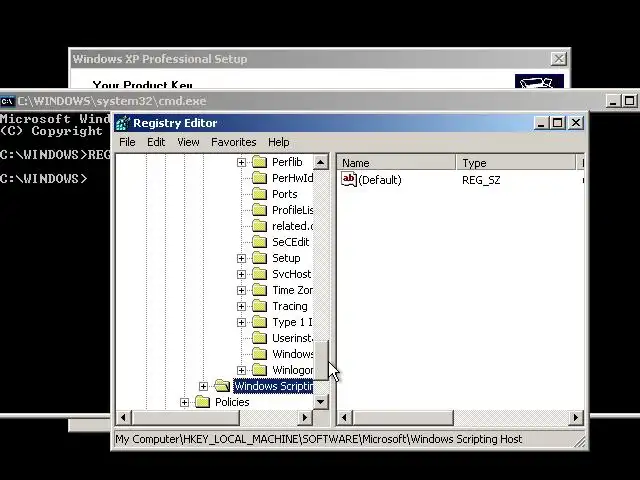
Task: Click the Ports folder icon
Action: pos(259,194)
